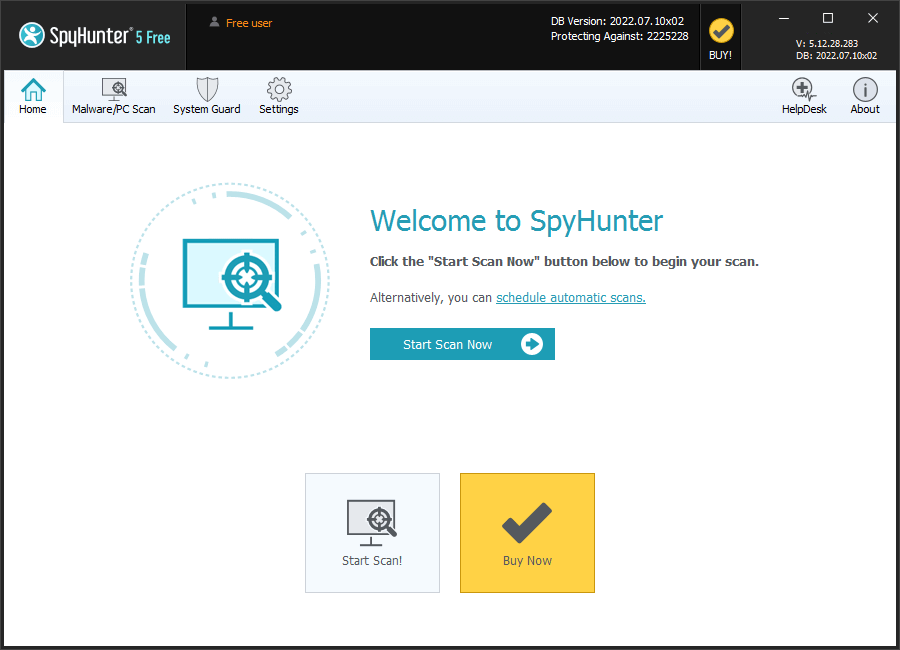Click the yellow BUY! checkmark icon
Image resolution: width=900 pixels, height=650 pixels.
(x=720, y=30)
